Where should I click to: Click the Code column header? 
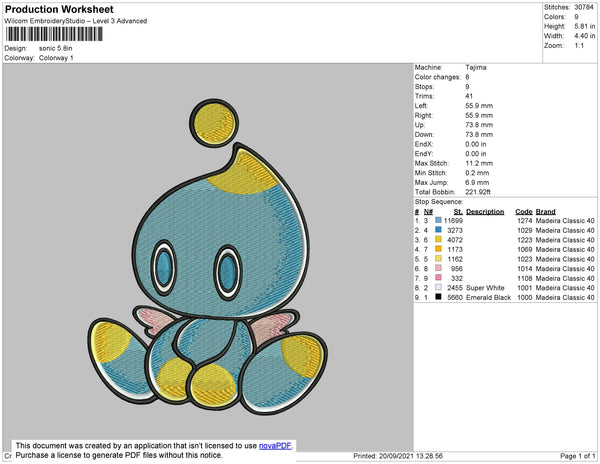523,212
